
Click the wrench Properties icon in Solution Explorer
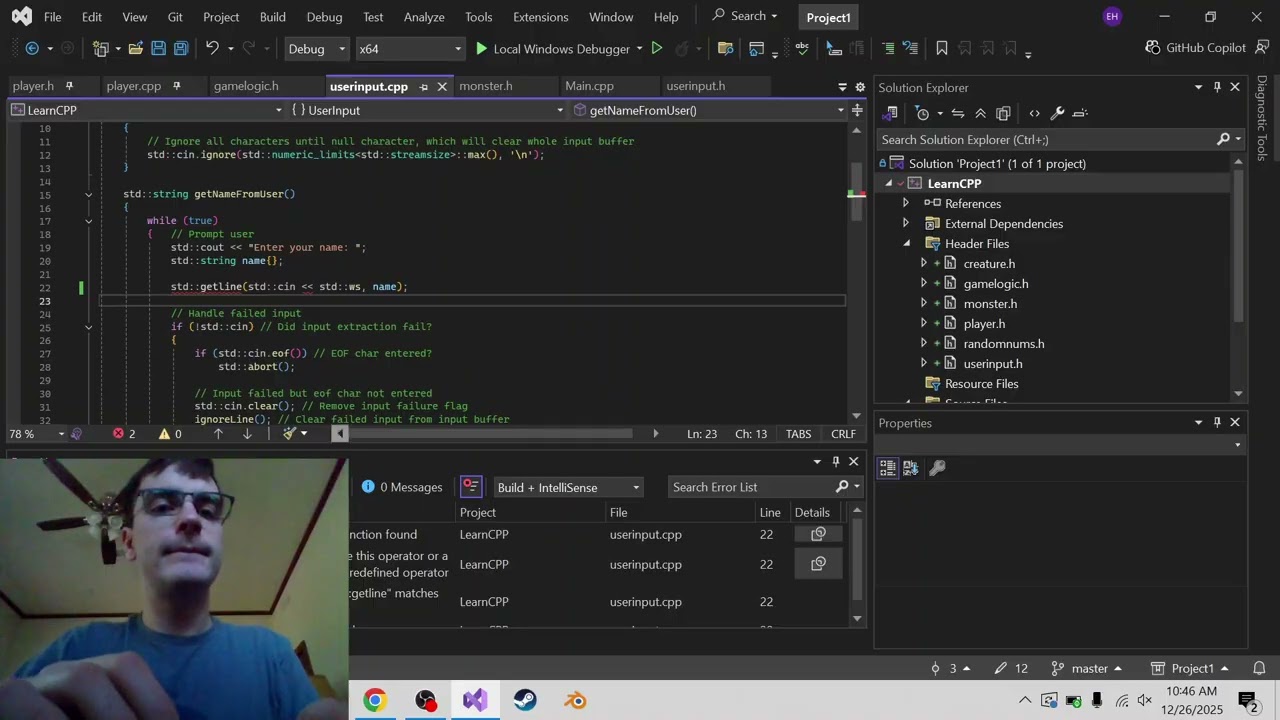1057,113
